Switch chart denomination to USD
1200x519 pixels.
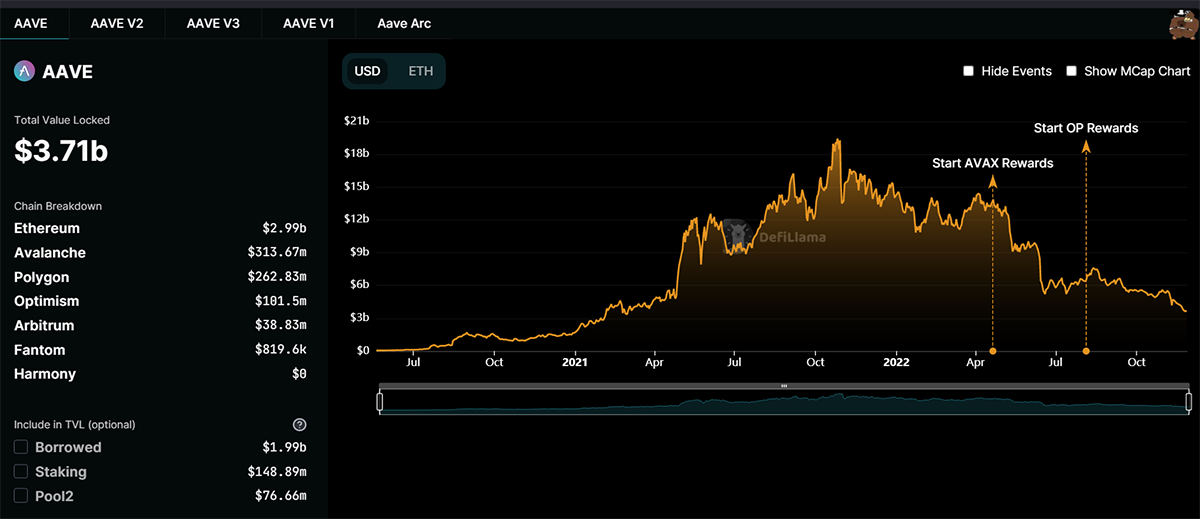pos(367,72)
